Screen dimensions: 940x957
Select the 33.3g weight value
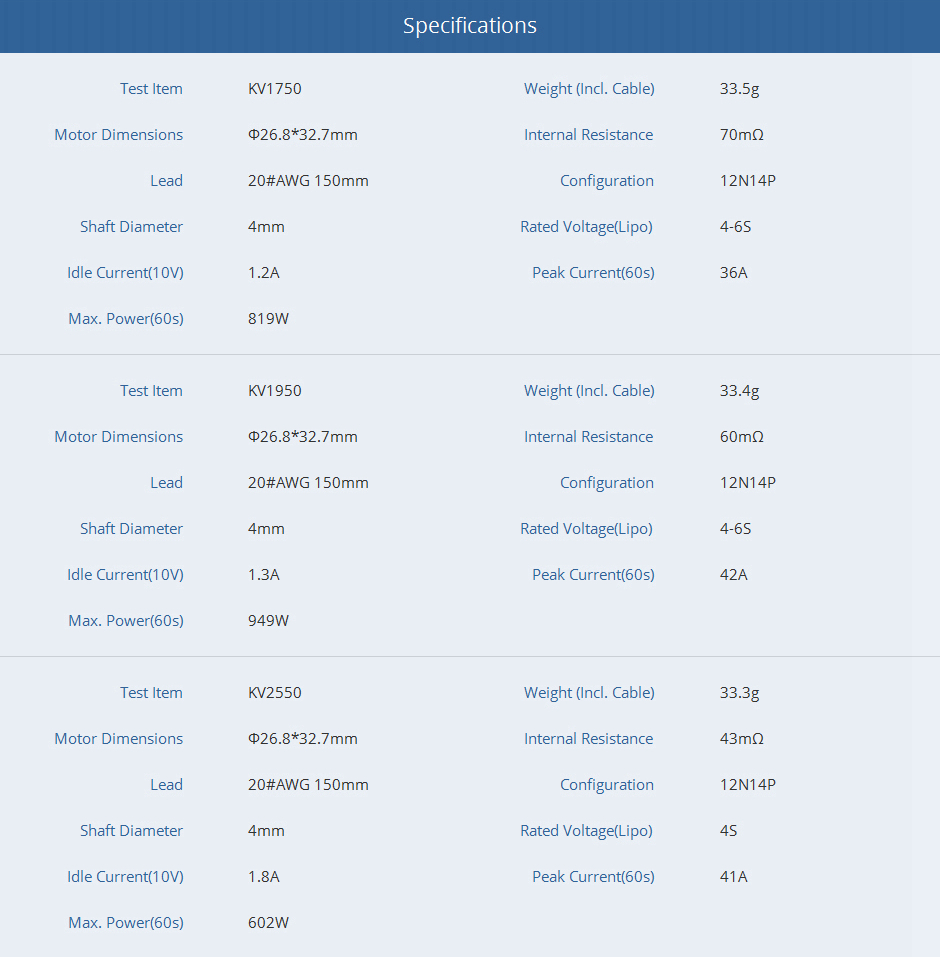click(739, 693)
